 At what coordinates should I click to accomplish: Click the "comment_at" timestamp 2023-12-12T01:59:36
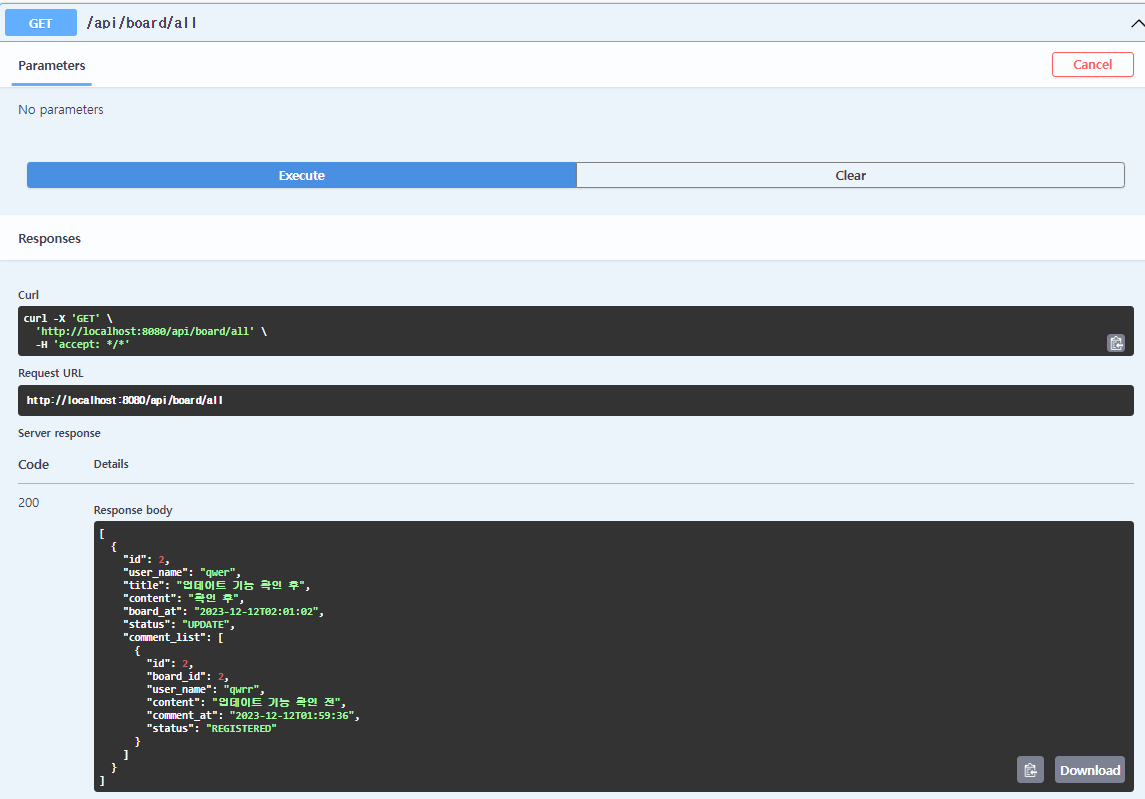(x=292, y=716)
